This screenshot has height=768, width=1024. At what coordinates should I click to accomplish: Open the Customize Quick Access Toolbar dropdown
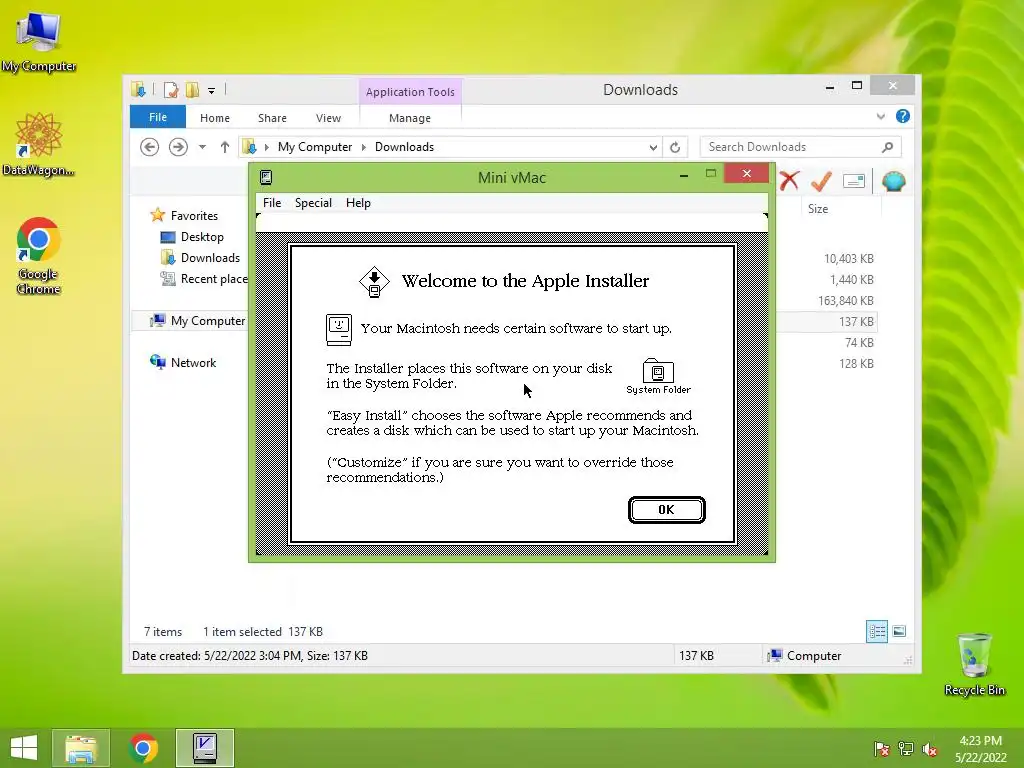pyautogui.click(x=212, y=91)
